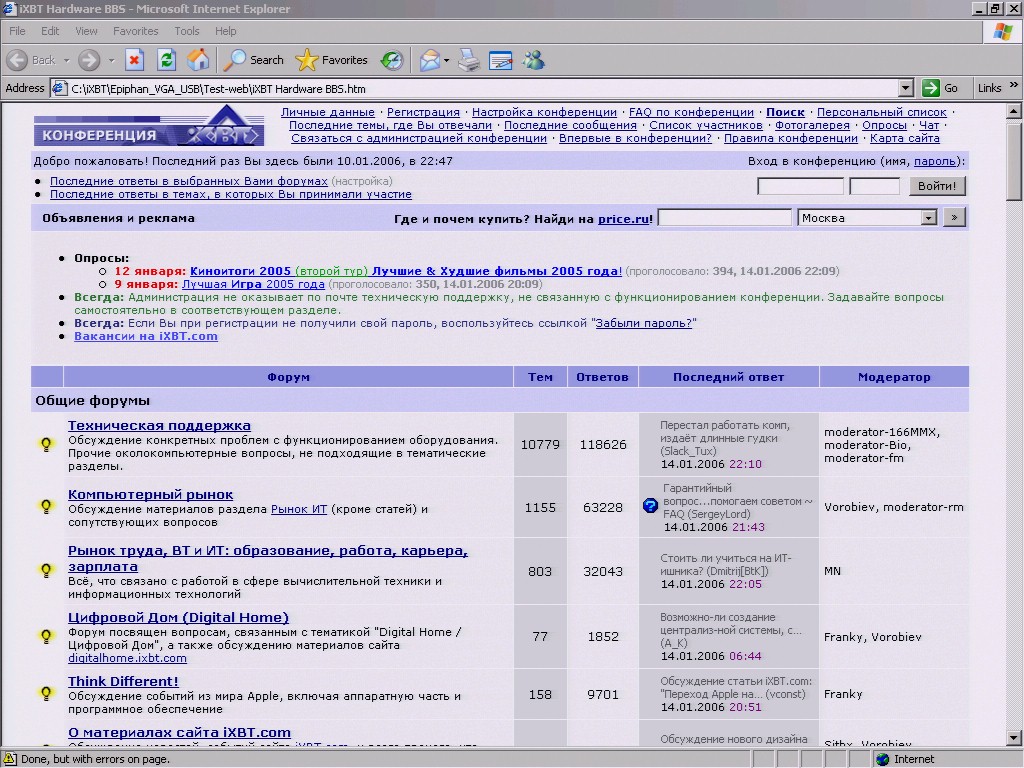Expand the Back button history arrow
Viewport: 1024px width, 768px height.
(x=65, y=60)
